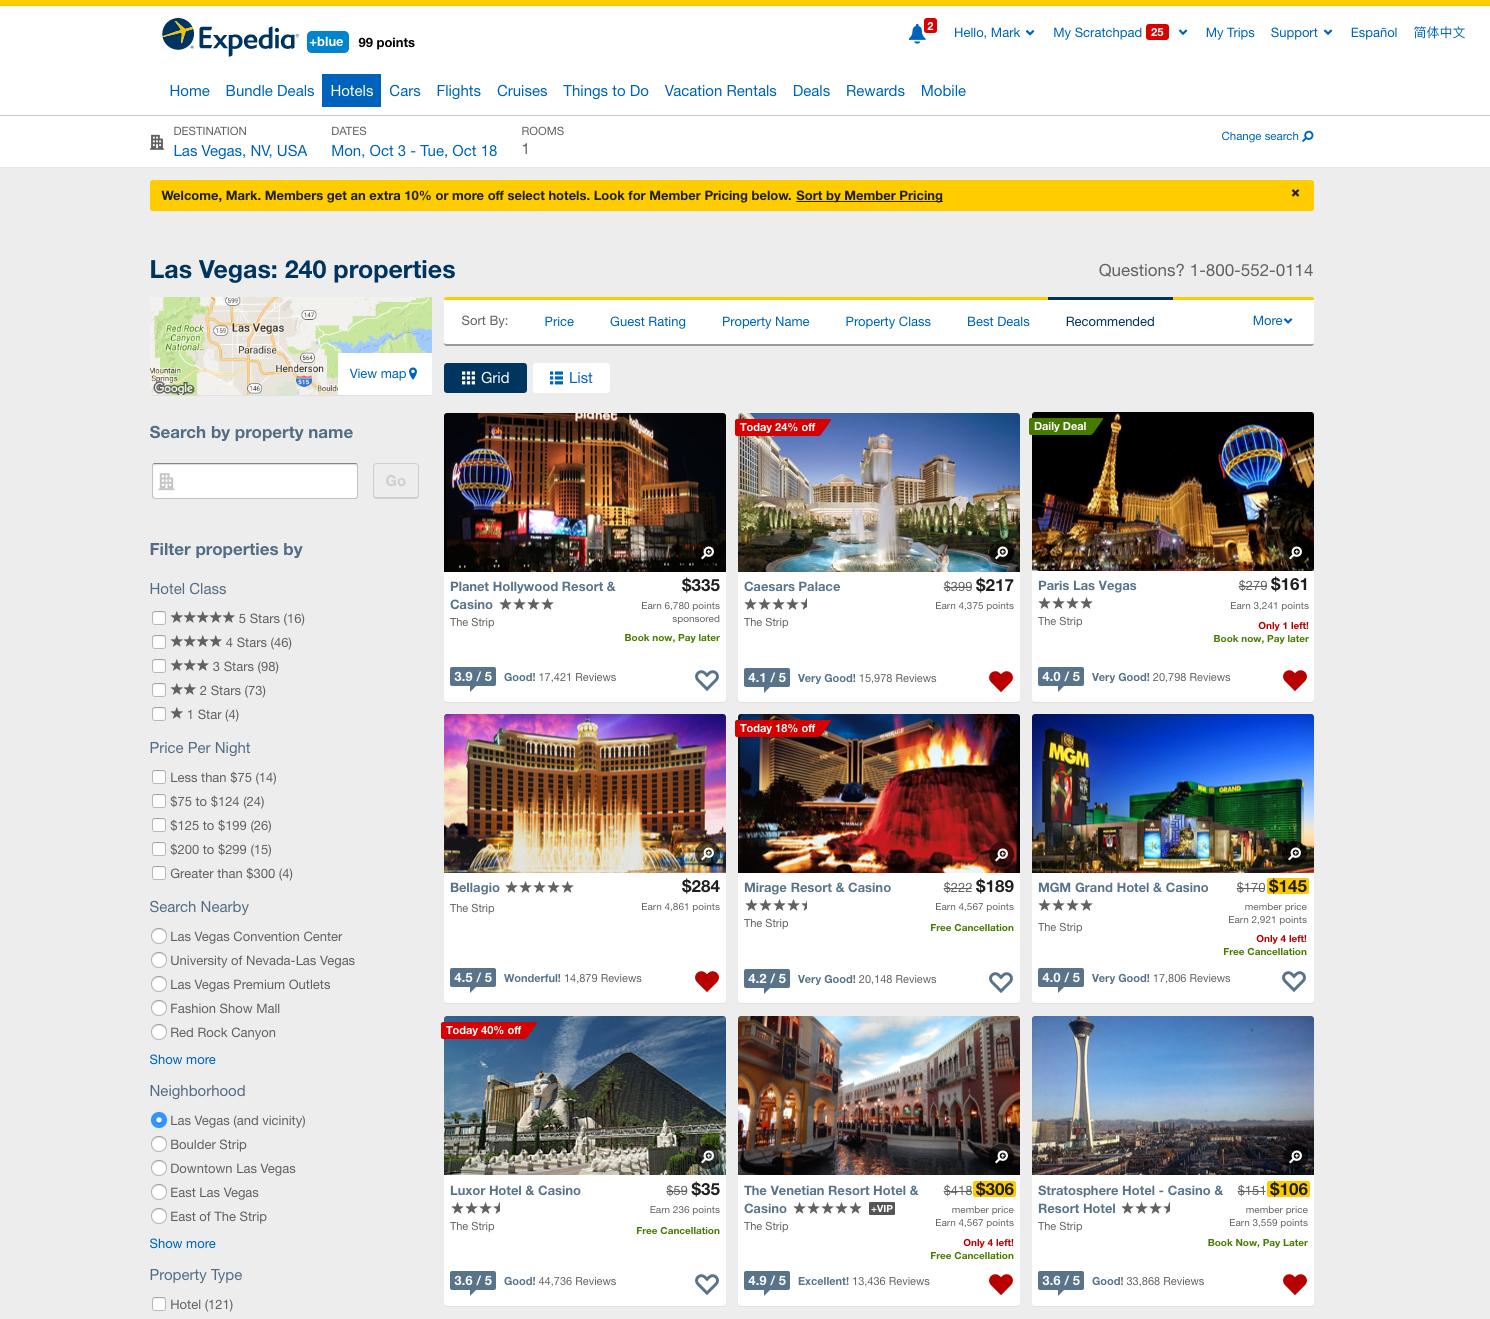The height and width of the screenshot is (1319, 1490).
Task: Save Mirage Resort with heart icon
Action: [1001, 982]
